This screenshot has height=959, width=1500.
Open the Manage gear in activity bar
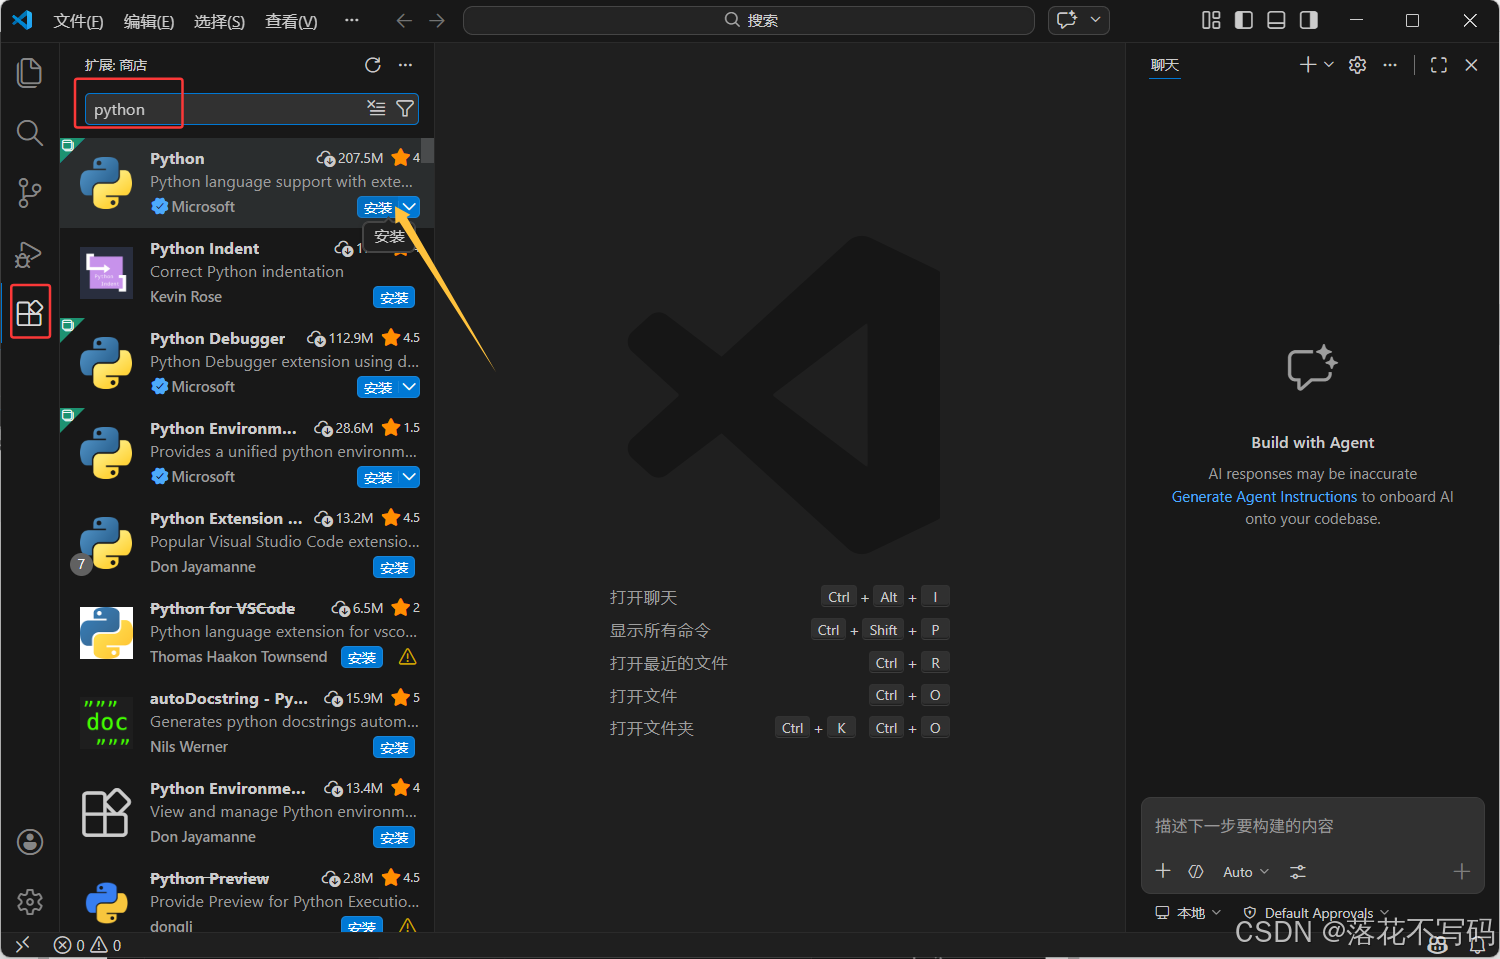click(30, 902)
